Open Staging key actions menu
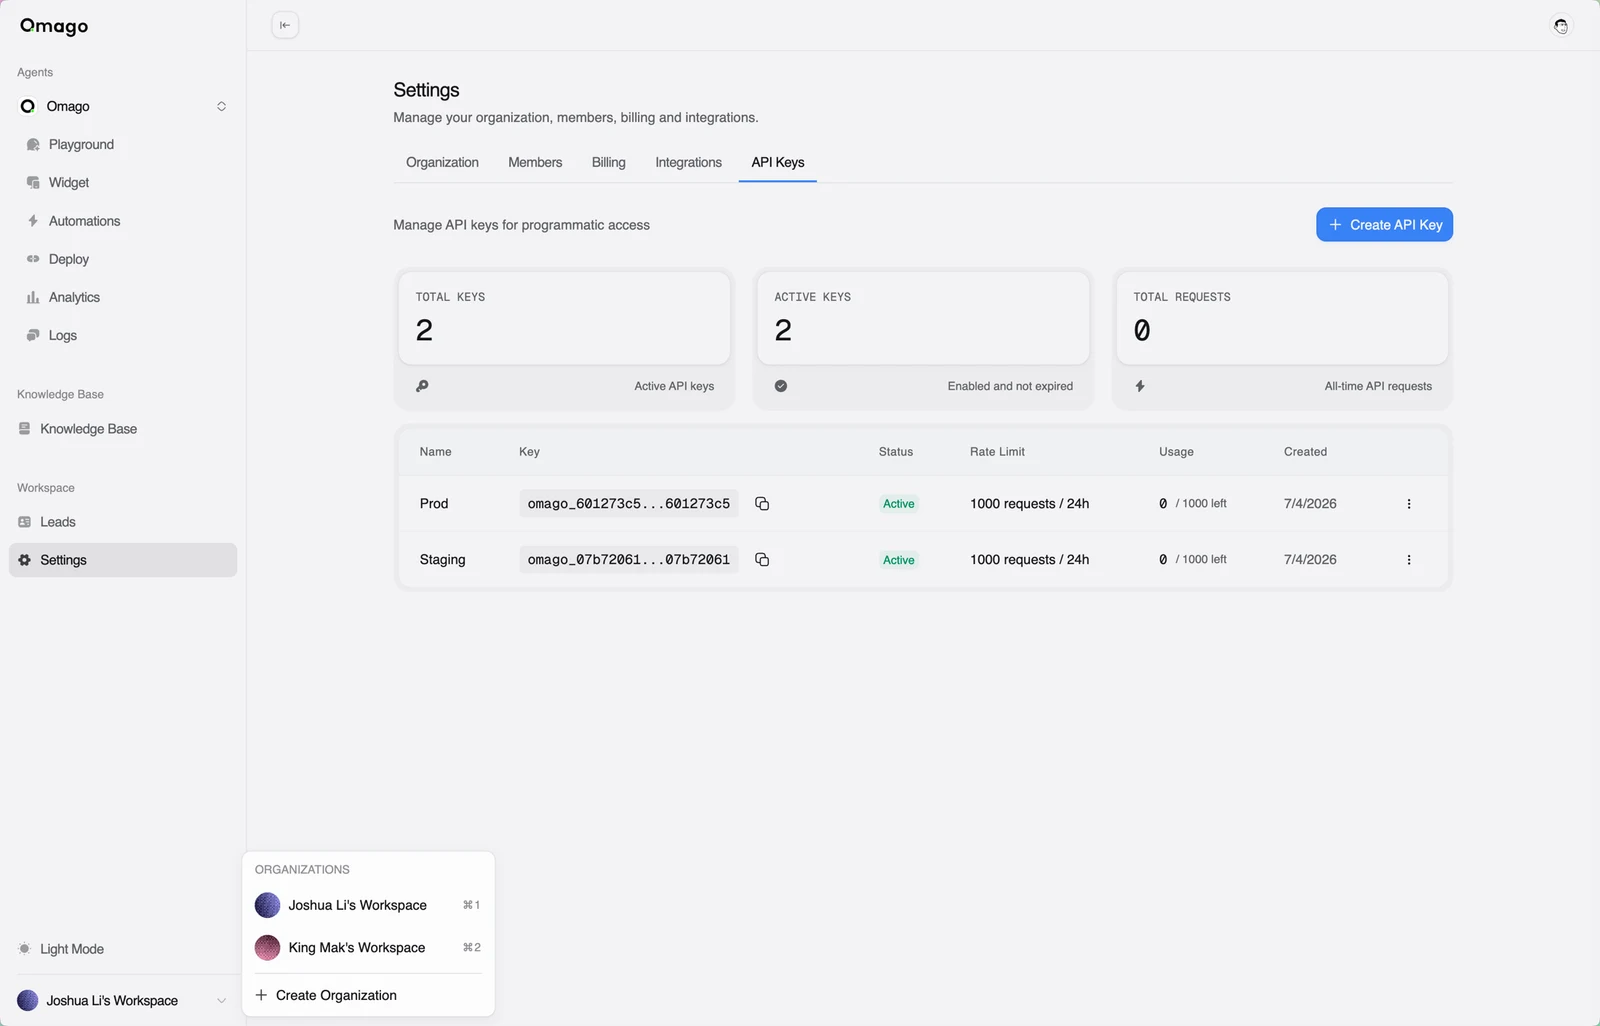This screenshot has width=1600, height=1026. click(x=1409, y=560)
